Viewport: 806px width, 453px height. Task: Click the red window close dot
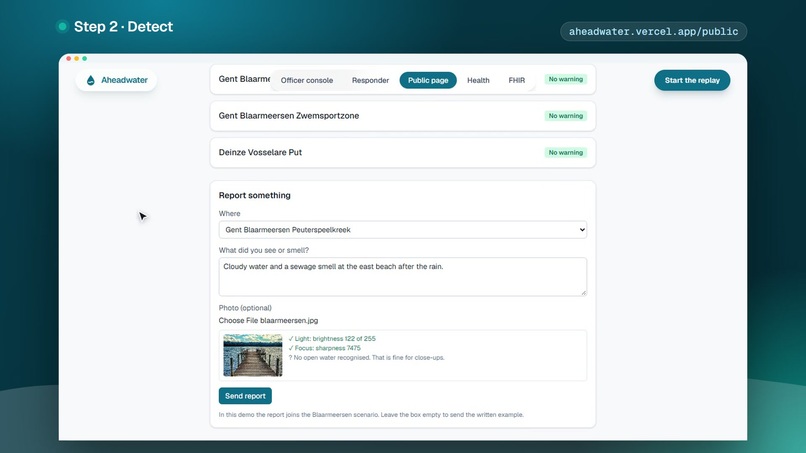(x=68, y=59)
